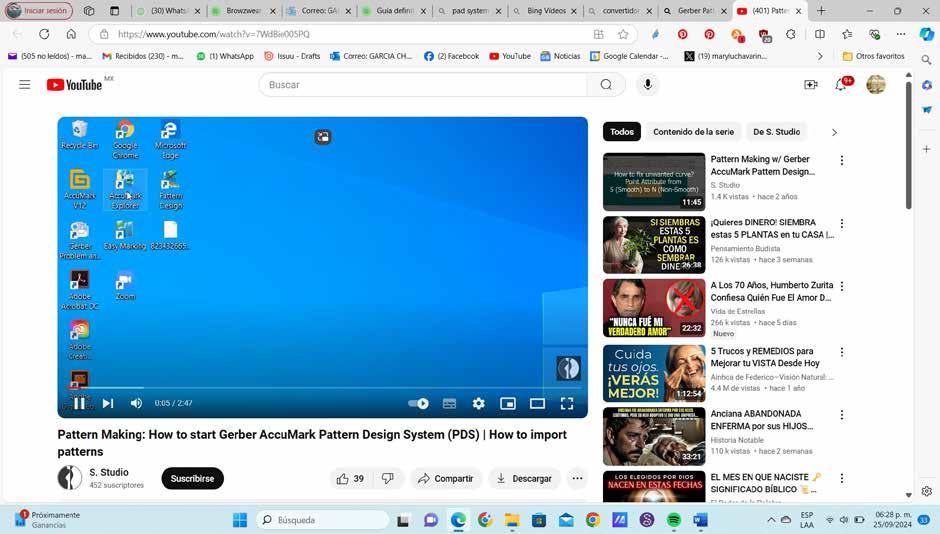Image resolution: width=940 pixels, height=534 pixels.
Task: Open the Google Calendar bookmark
Action: pyautogui.click(x=629, y=56)
